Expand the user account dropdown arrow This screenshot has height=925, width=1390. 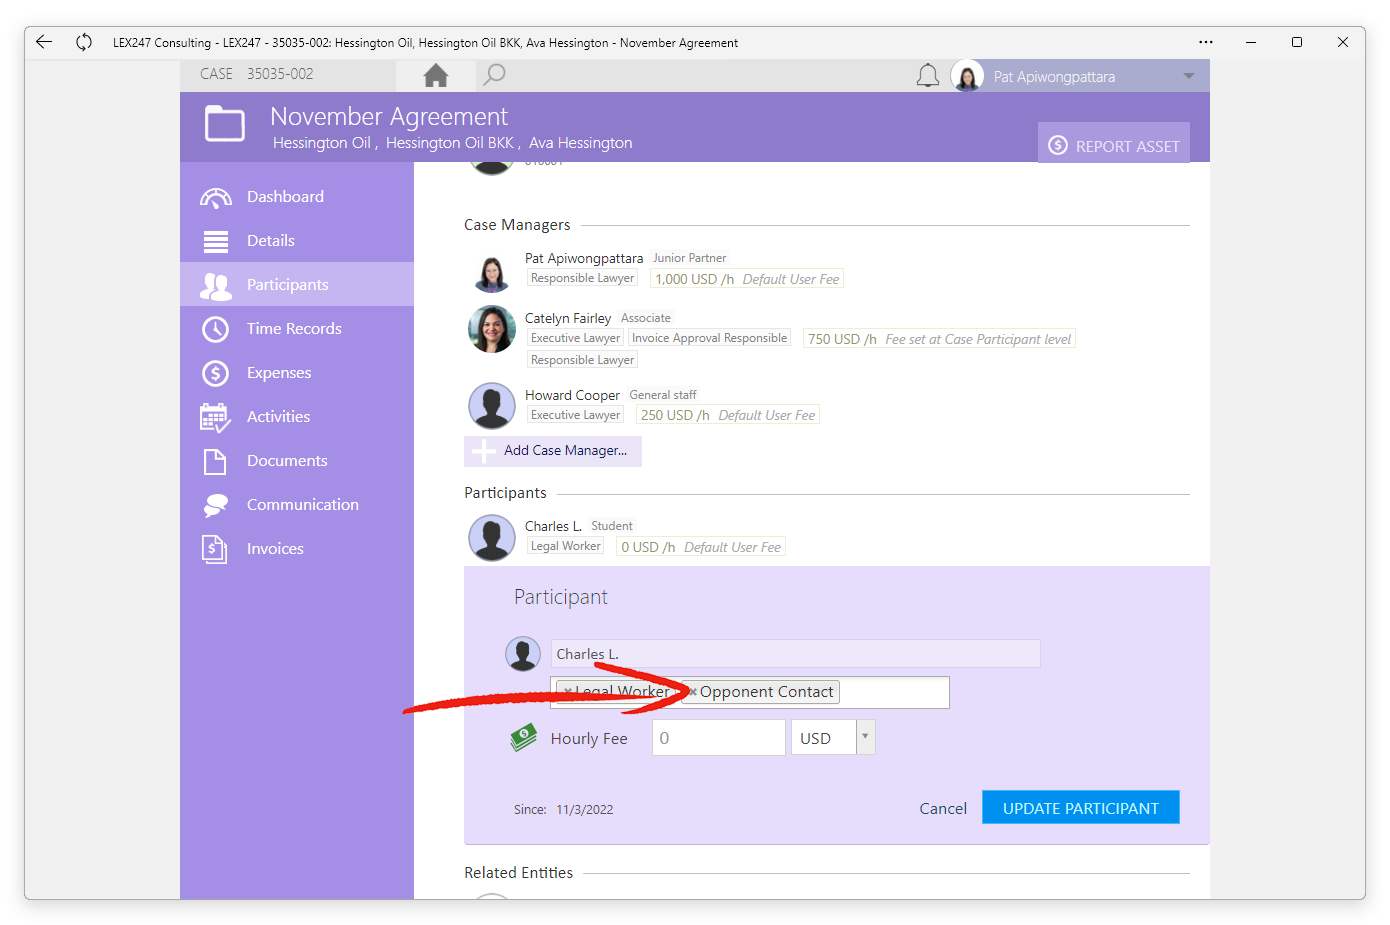point(1189,76)
